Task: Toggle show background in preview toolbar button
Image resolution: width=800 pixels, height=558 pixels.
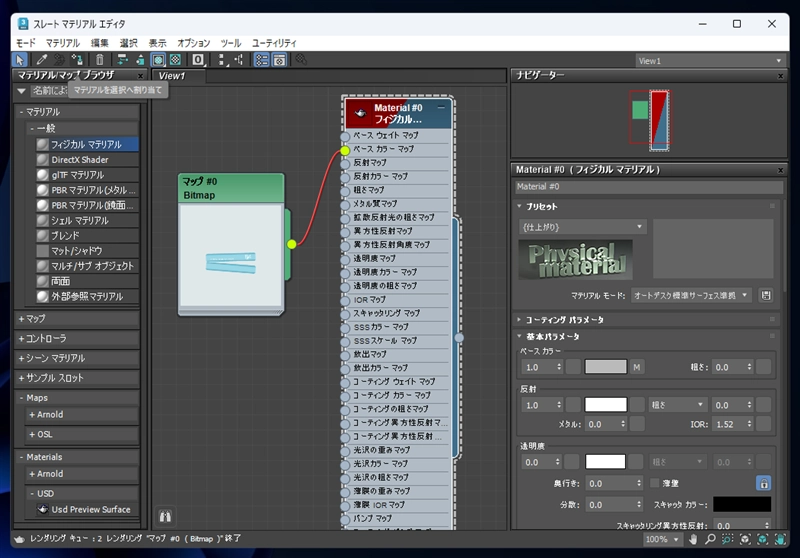Action: pyautogui.click(x=175, y=60)
